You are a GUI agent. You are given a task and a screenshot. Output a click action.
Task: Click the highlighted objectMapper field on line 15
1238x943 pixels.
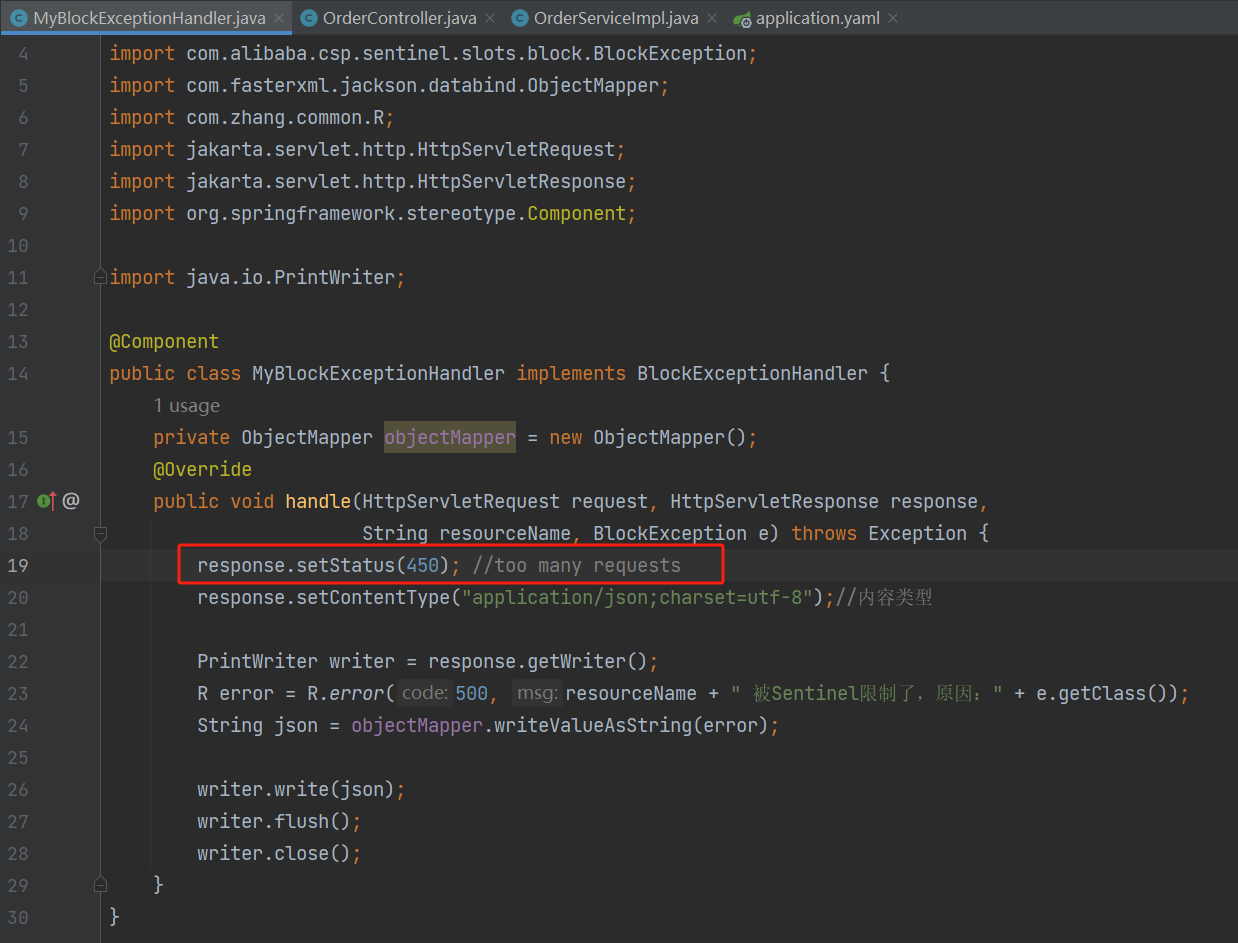tap(450, 437)
